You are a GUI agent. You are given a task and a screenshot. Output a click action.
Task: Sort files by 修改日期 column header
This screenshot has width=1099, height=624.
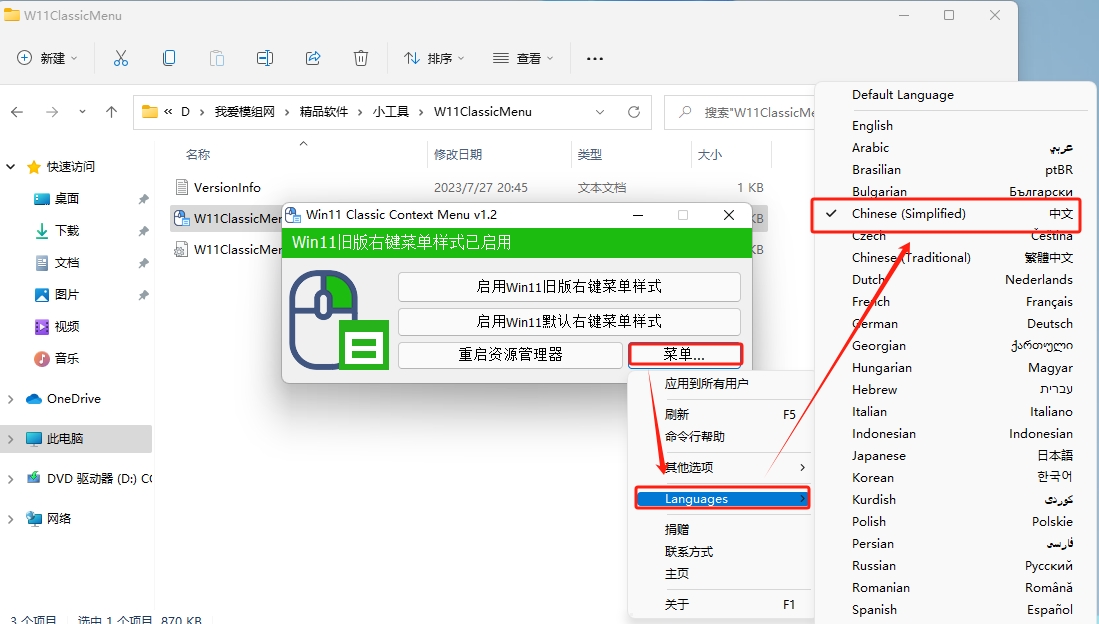[x=458, y=155]
